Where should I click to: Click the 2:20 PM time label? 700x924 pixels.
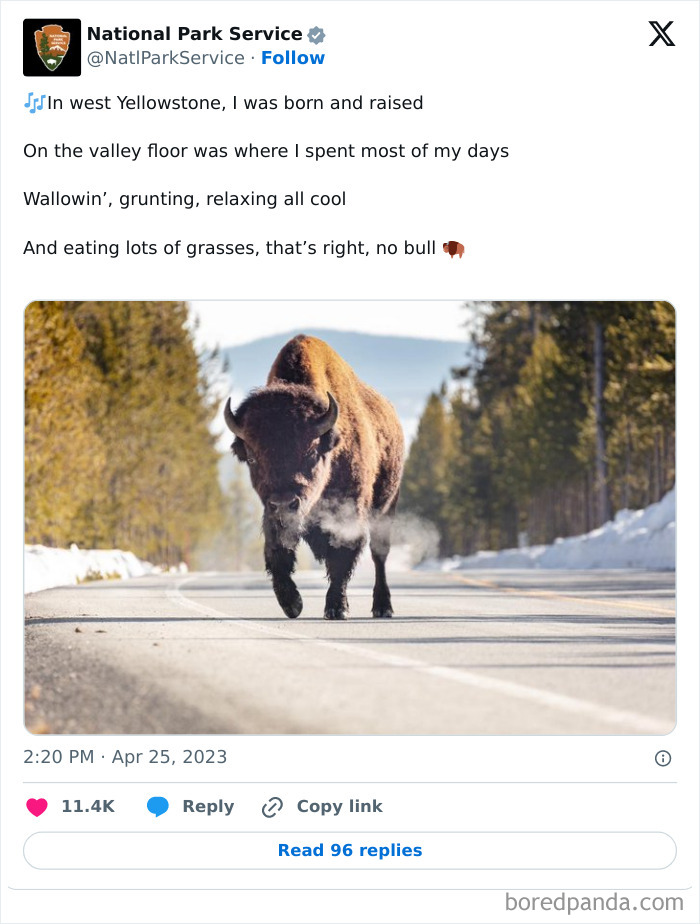click(54, 757)
